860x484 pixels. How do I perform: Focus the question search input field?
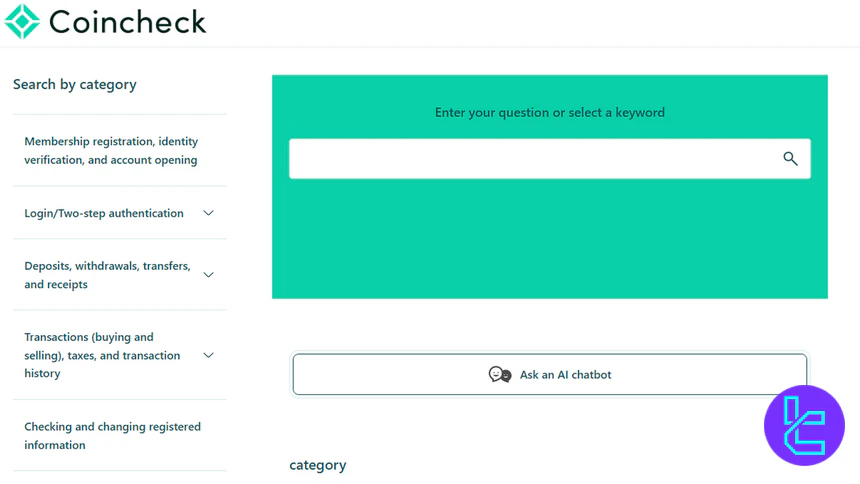(x=530, y=159)
